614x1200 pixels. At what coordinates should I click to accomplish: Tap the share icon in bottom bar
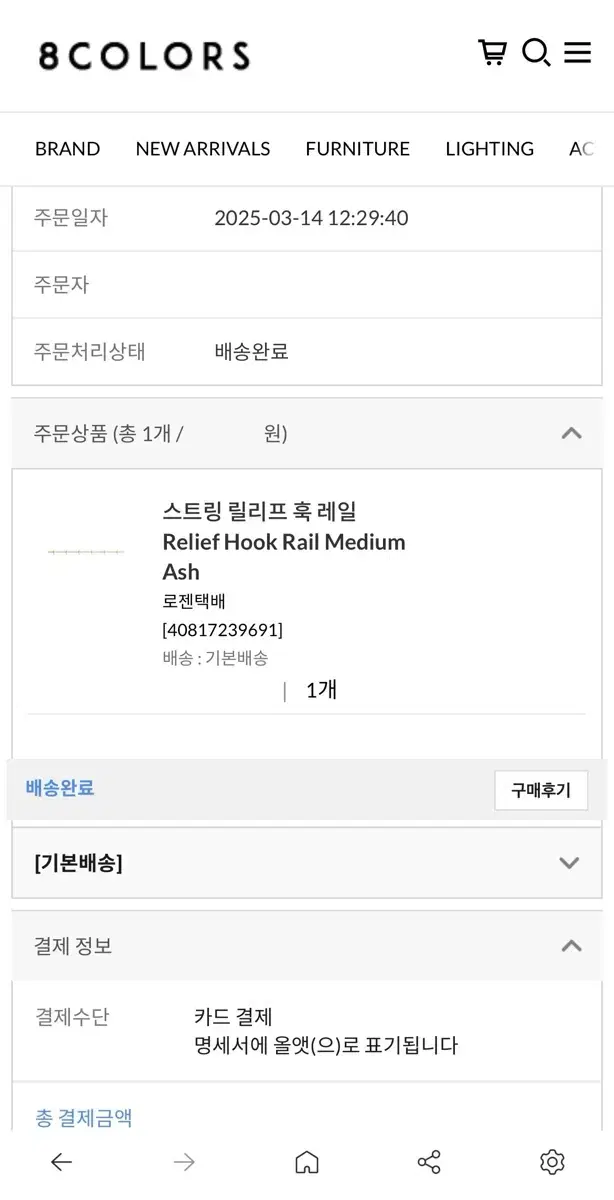429,1161
